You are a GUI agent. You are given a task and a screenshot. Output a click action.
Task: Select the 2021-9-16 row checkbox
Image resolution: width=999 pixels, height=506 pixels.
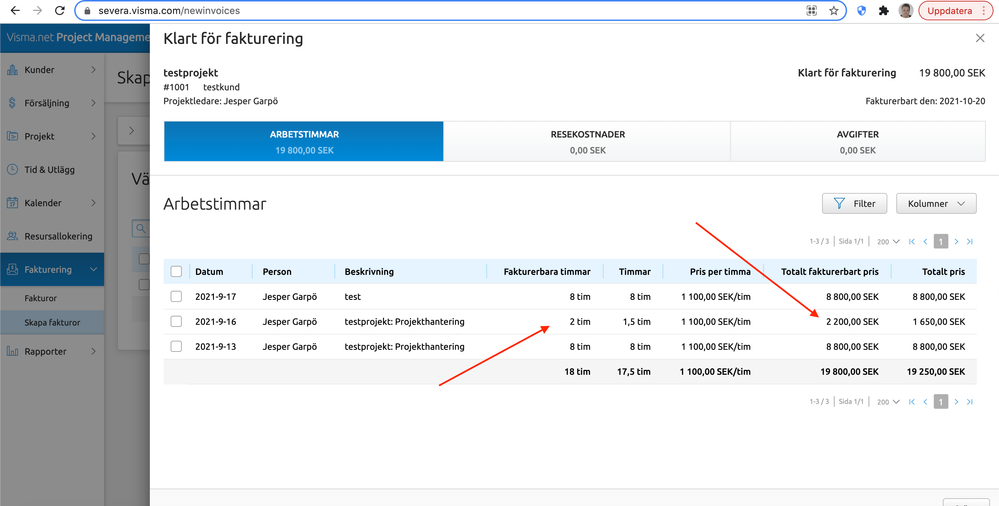[x=176, y=321]
